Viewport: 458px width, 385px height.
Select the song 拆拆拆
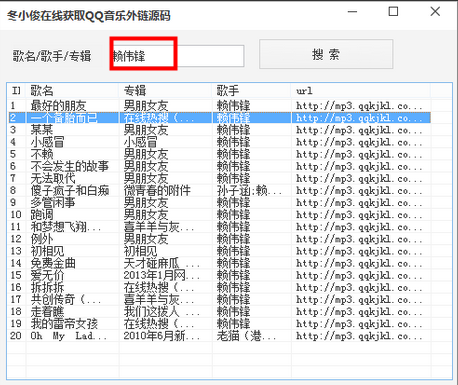(47, 287)
